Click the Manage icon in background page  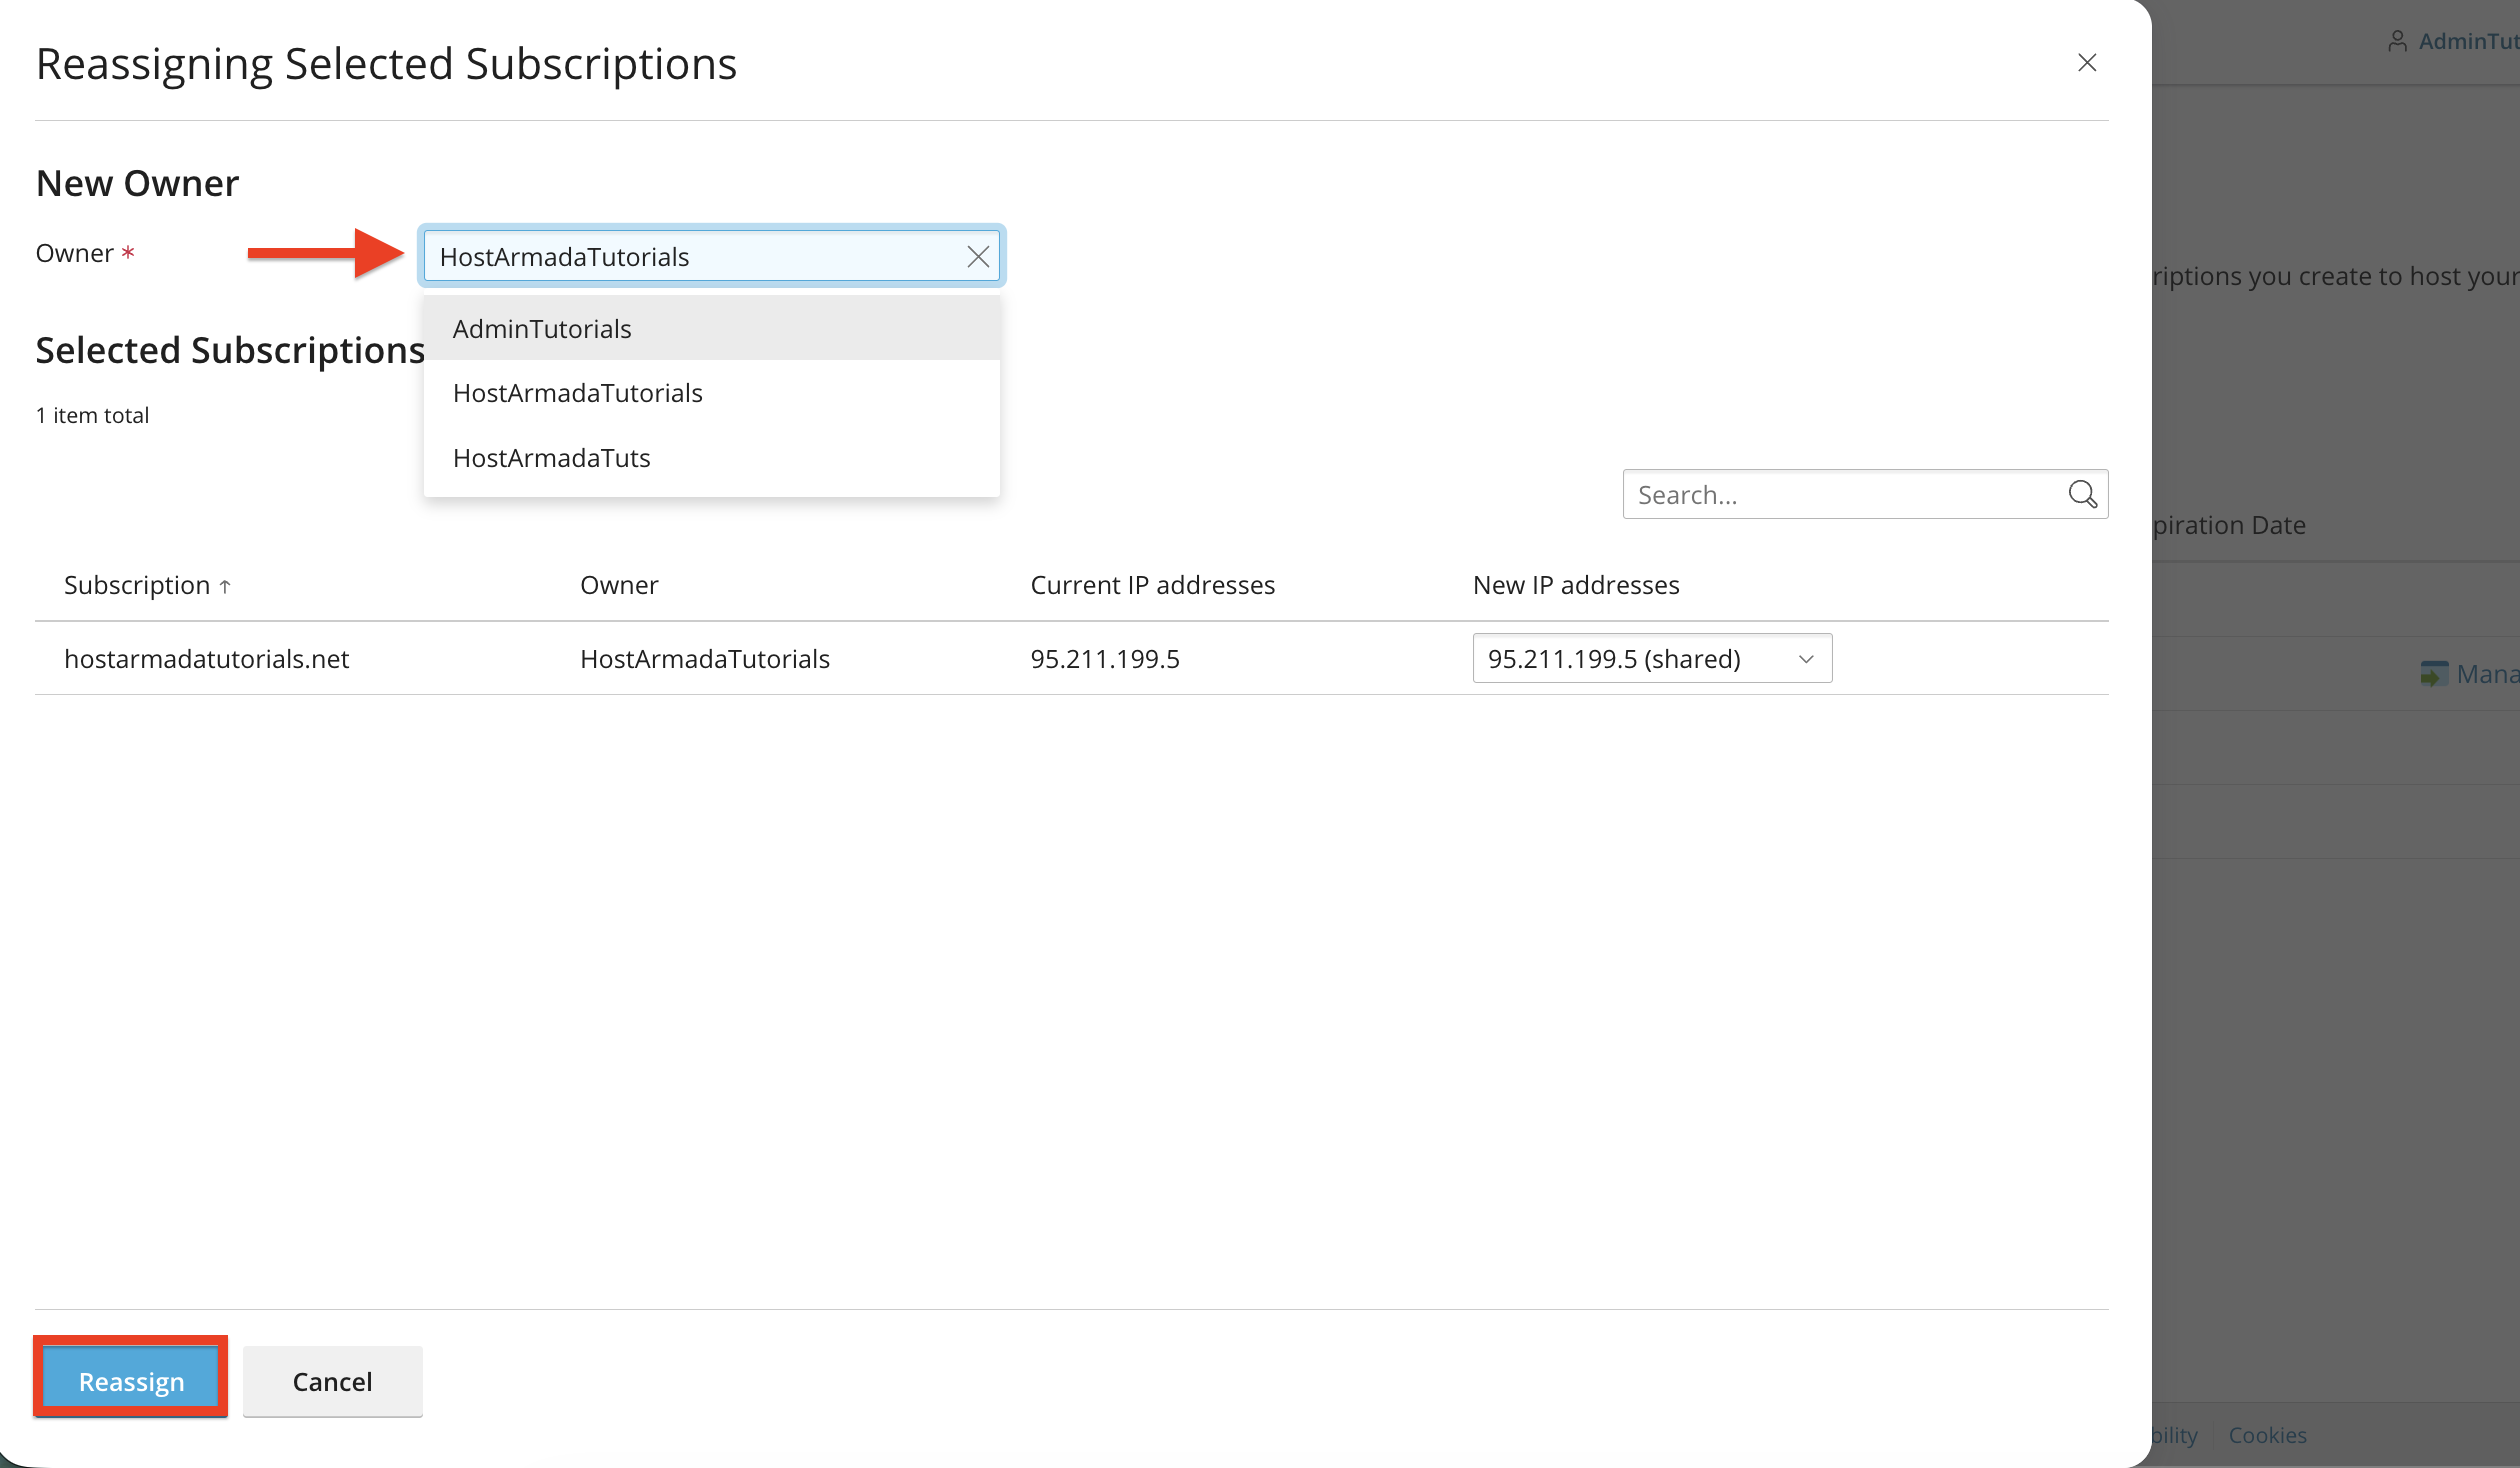[2434, 673]
